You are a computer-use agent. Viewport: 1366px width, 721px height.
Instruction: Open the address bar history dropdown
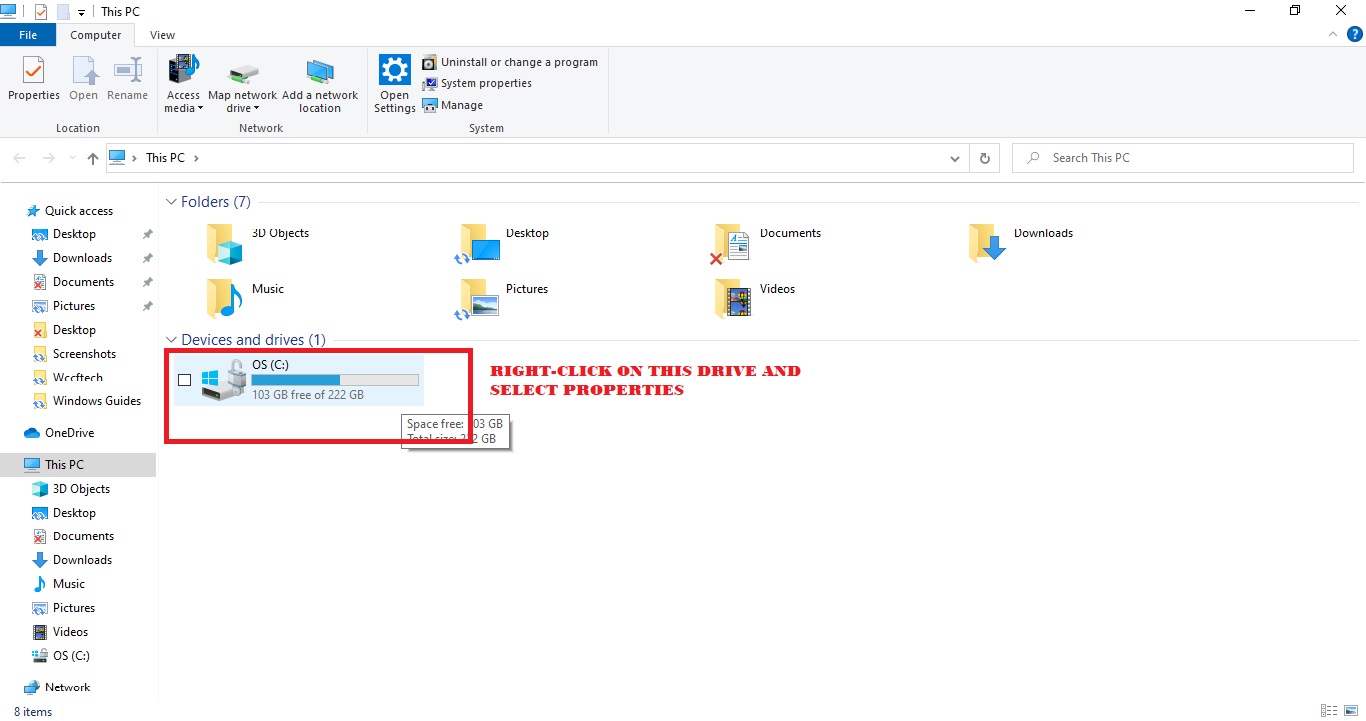[956, 158]
